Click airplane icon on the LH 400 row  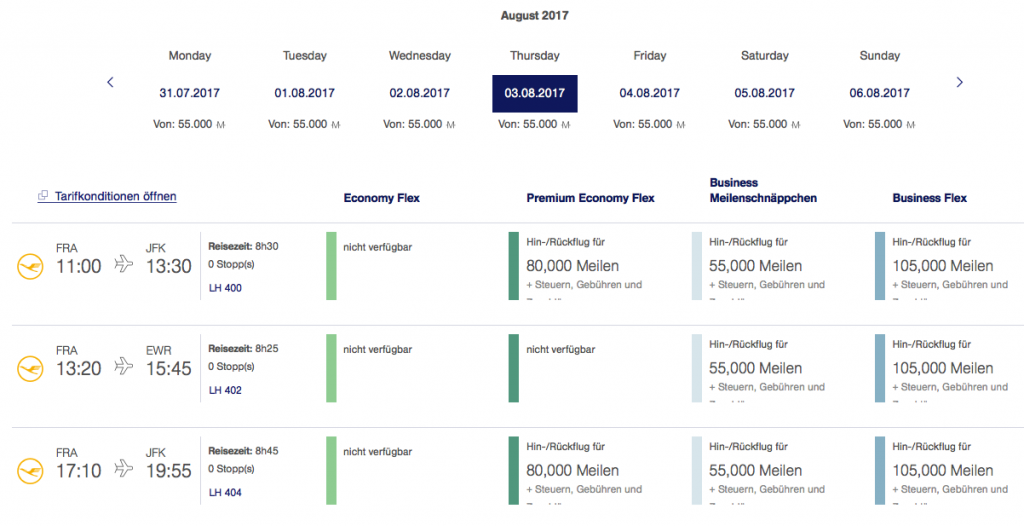tap(124, 264)
